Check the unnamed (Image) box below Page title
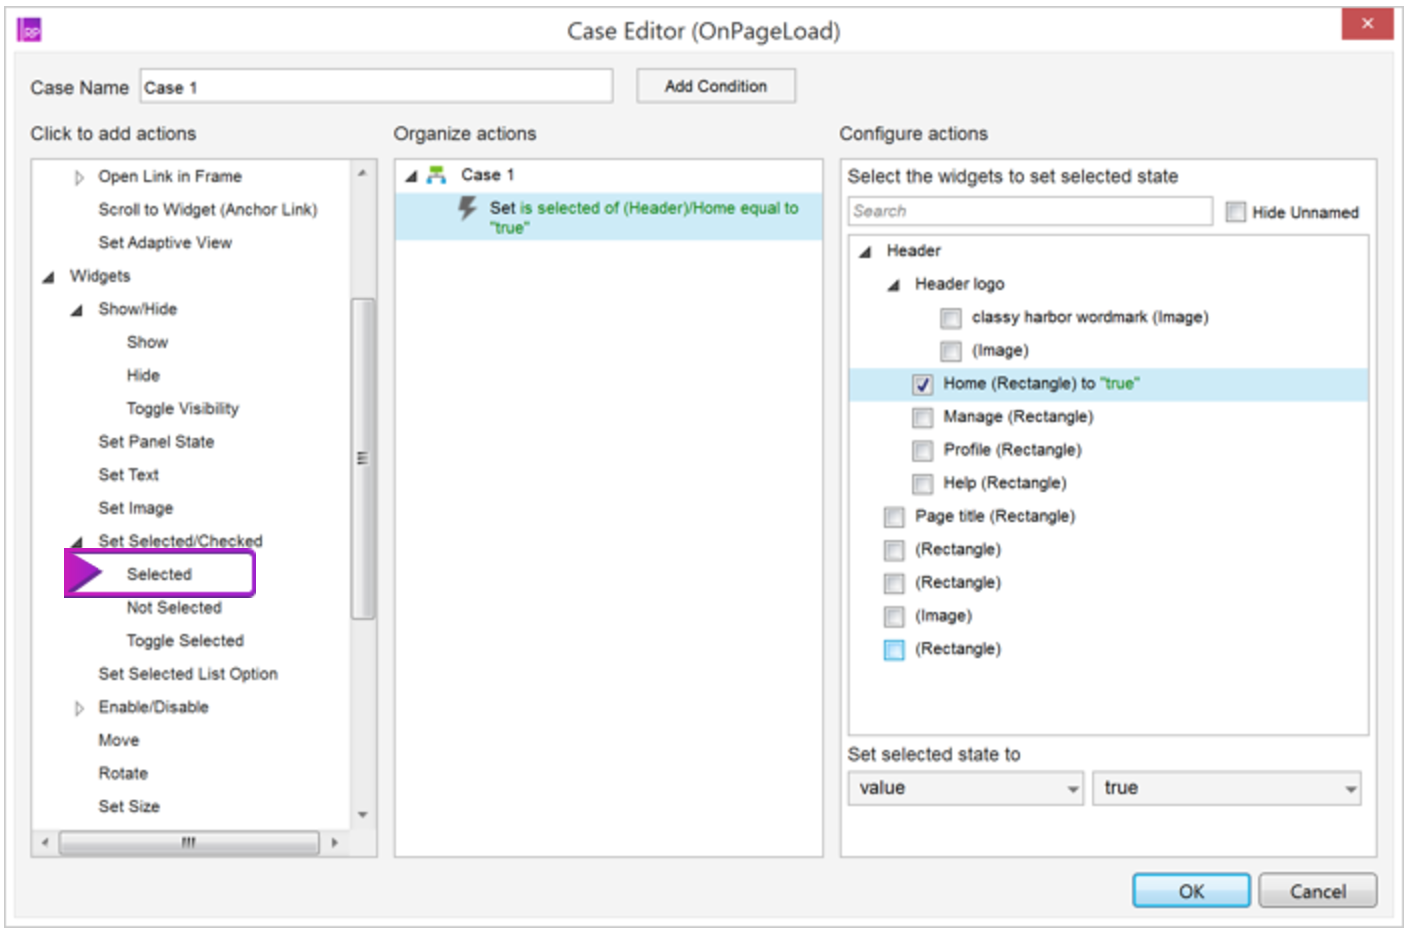This screenshot has width=1404, height=930. [894, 616]
